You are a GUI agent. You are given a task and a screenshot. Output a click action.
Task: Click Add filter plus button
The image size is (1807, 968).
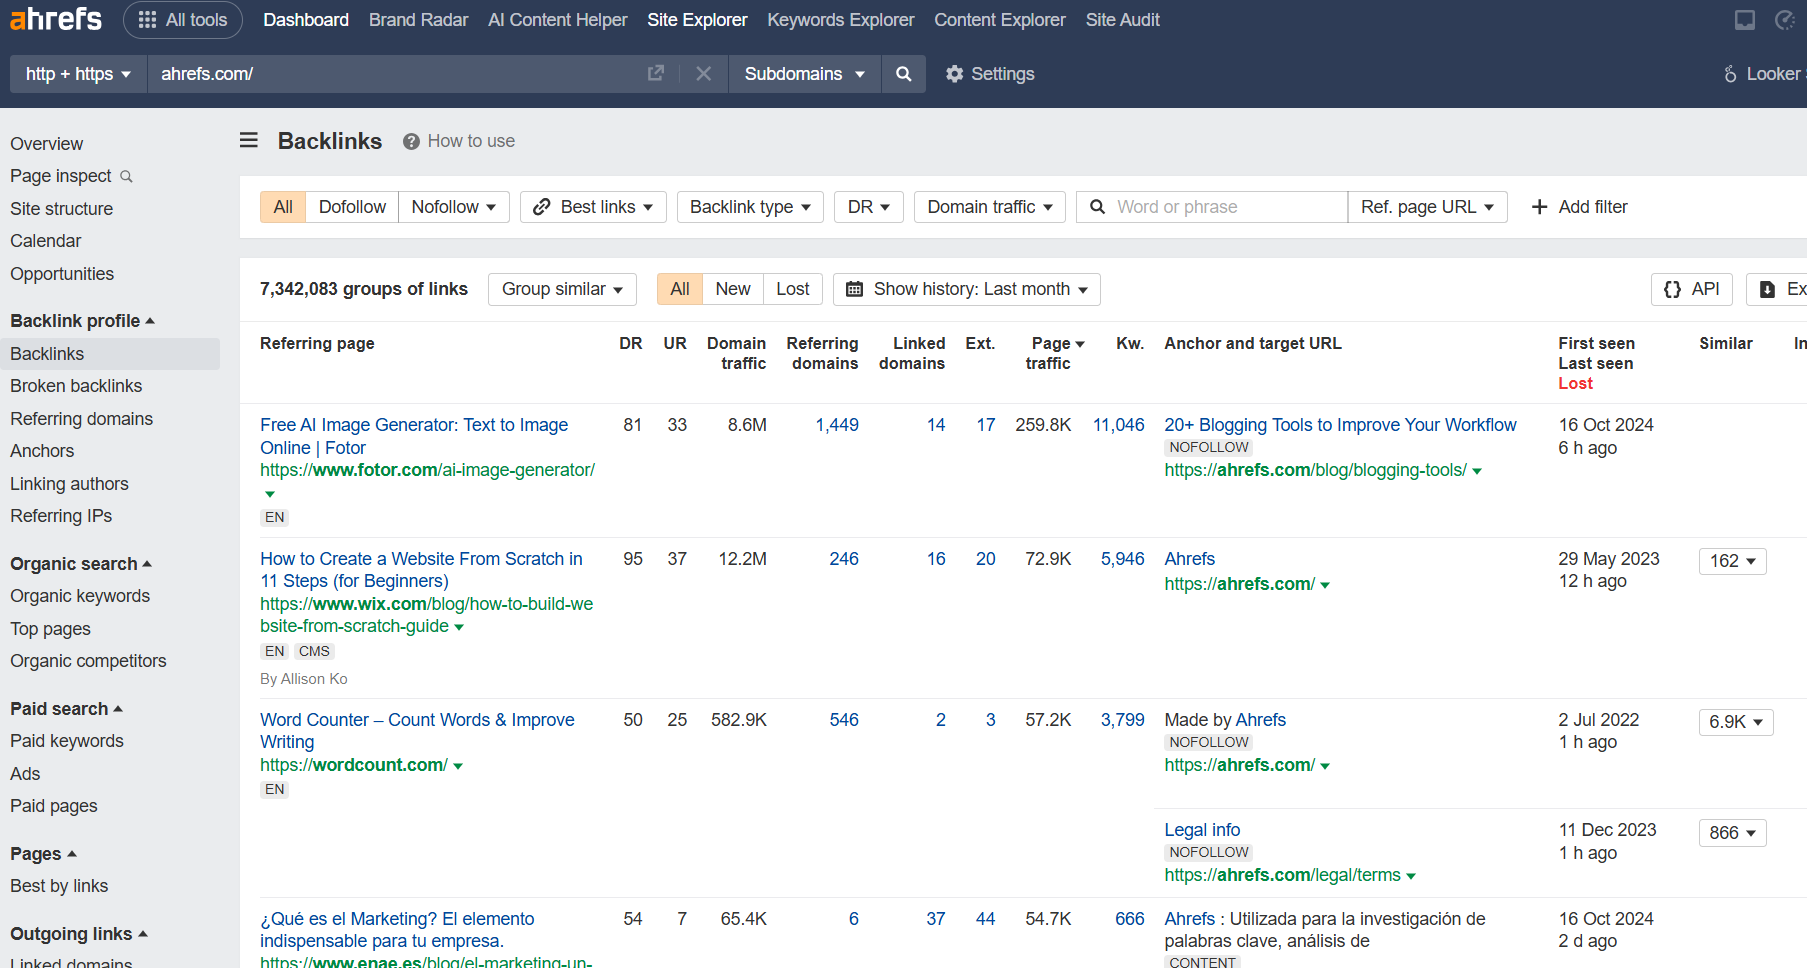click(1579, 207)
